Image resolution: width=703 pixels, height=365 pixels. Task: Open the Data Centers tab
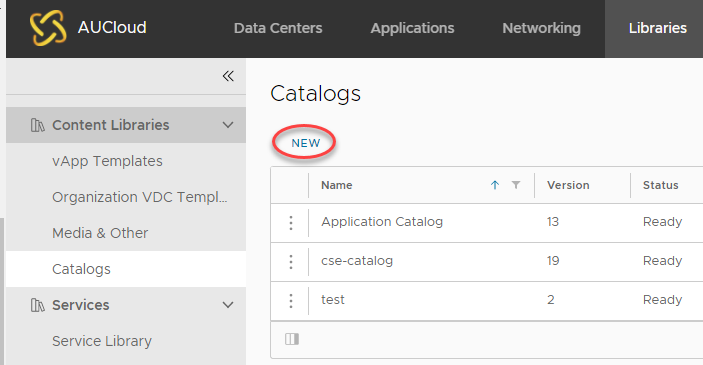pos(278,28)
